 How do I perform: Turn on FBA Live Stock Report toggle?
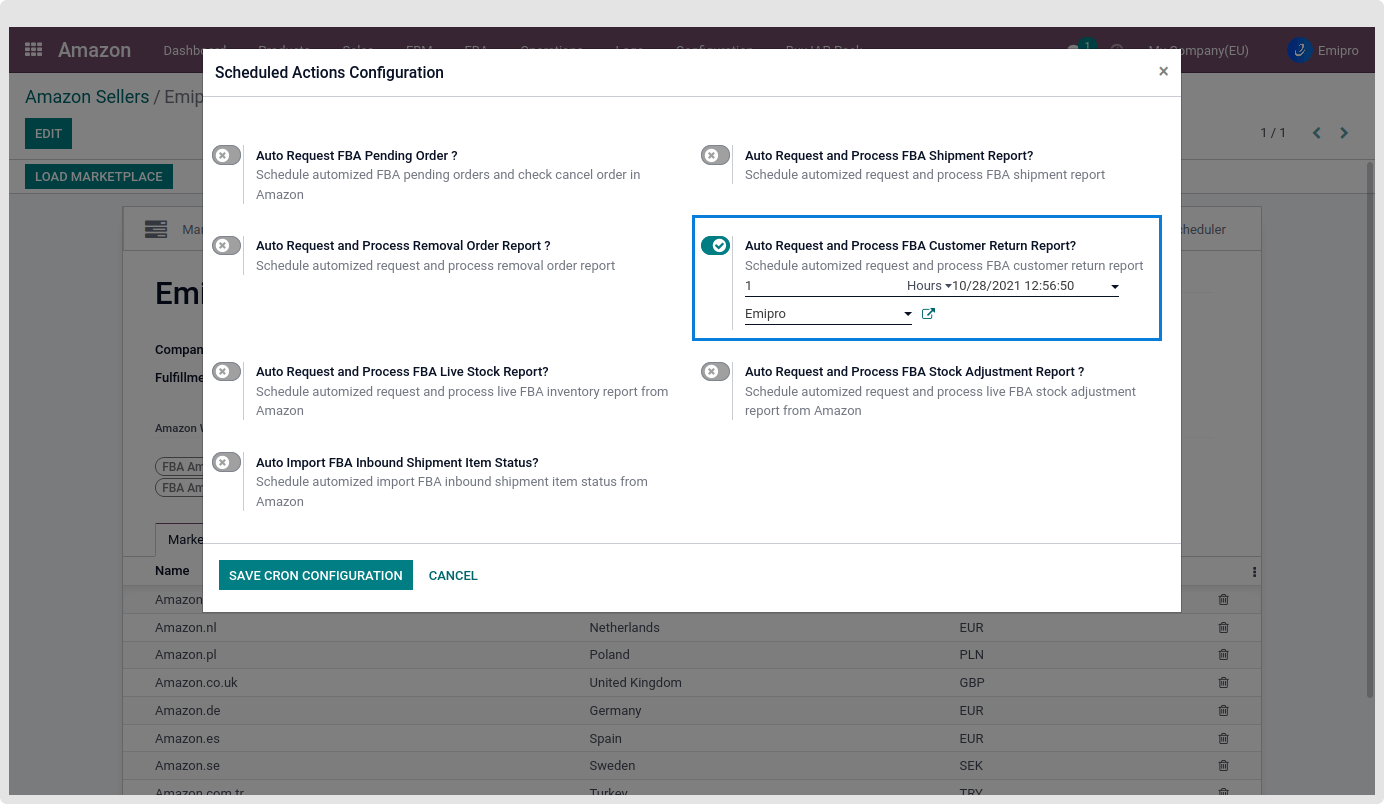coord(227,372)
